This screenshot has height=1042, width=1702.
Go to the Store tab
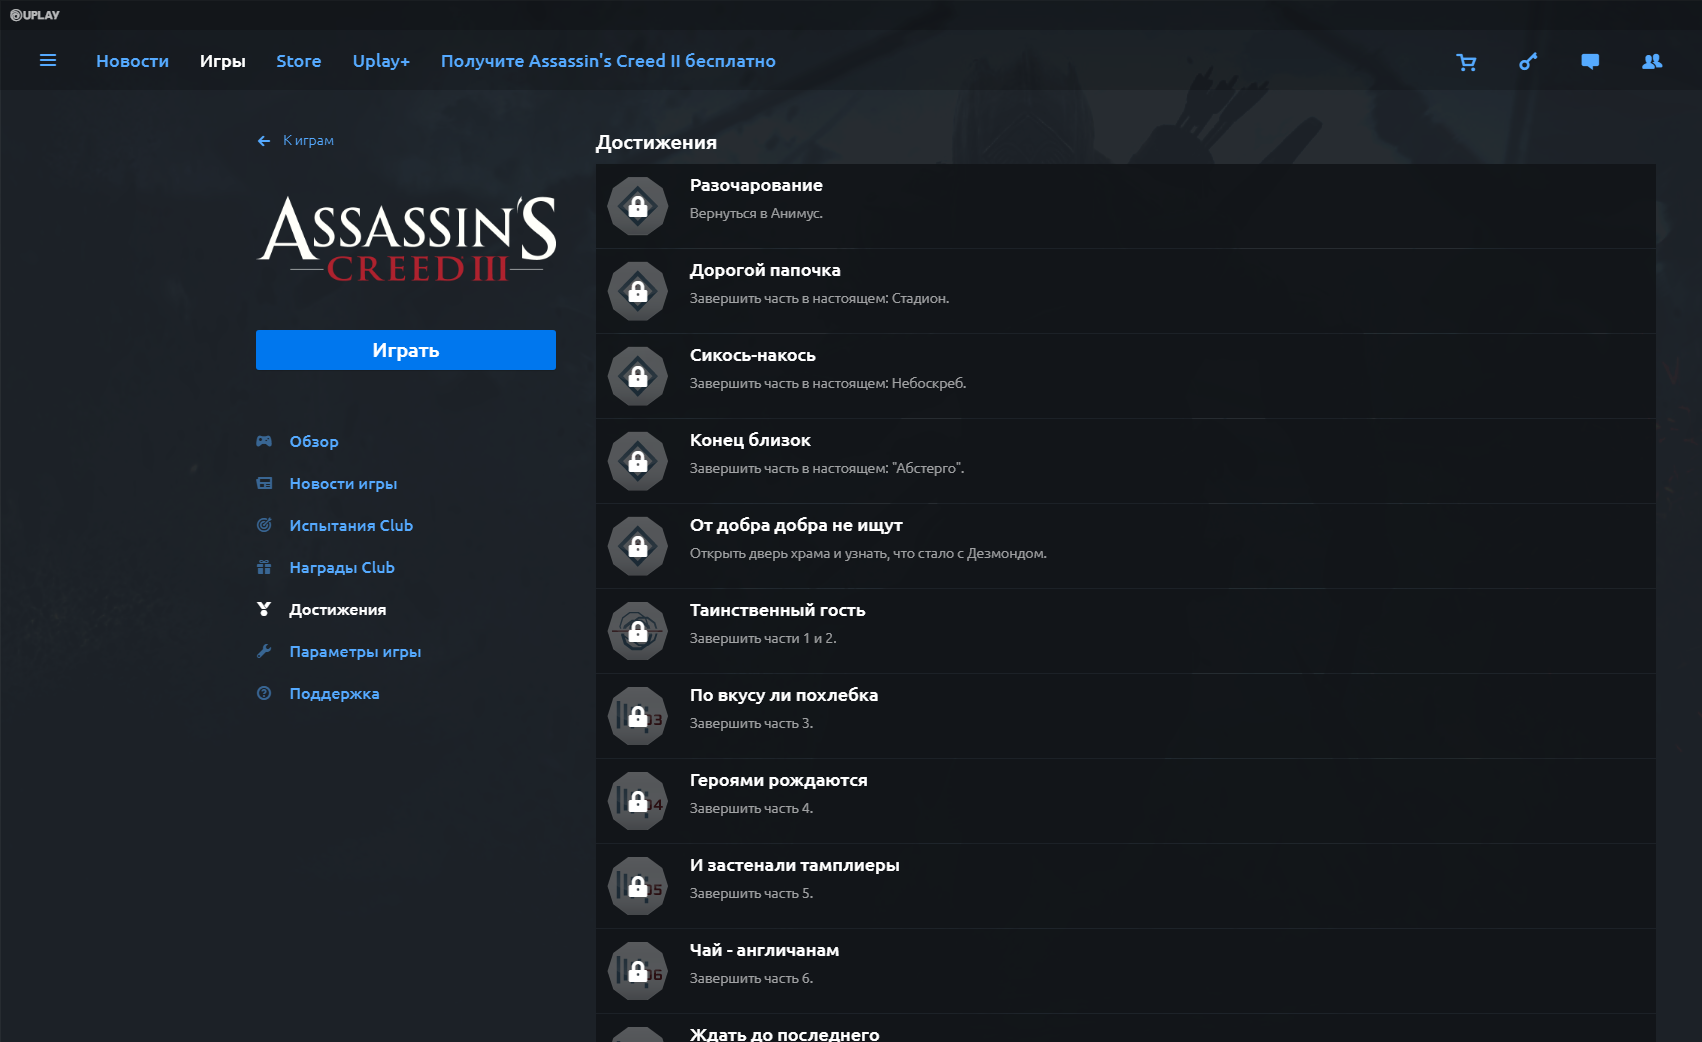pos(298,61)
